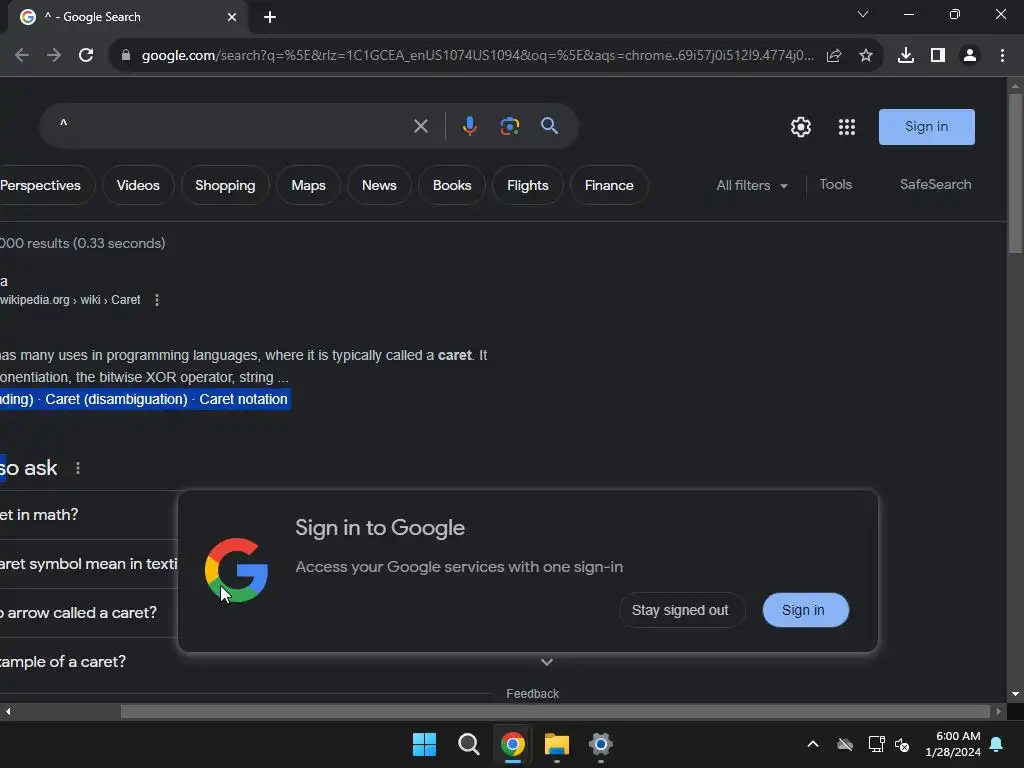Screen dimensions: 1024x768
Task: Submit search with magnifier icon
Action: pyautogui.click(x=549, y=126)
